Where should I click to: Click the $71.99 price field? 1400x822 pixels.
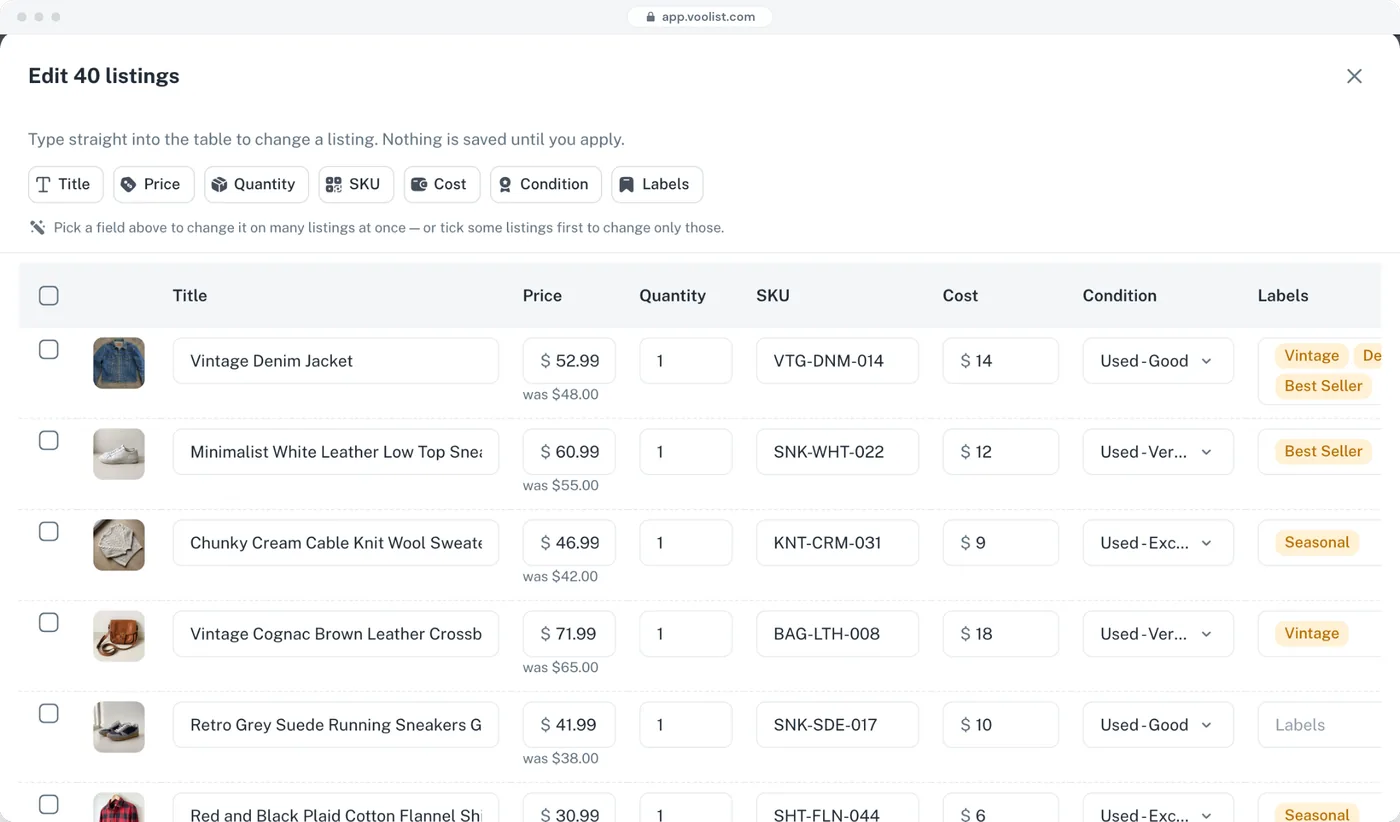click(569, 634)
